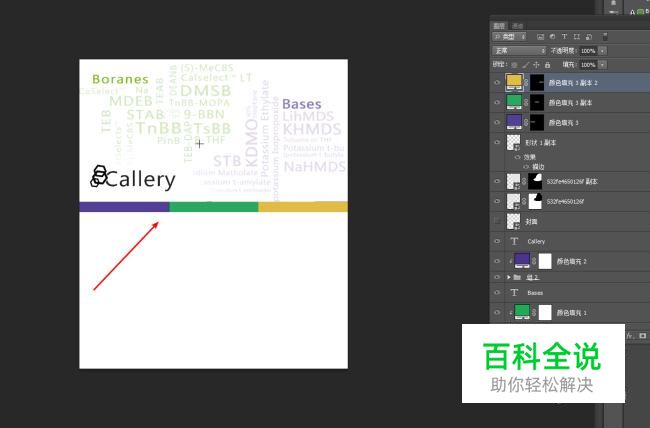The width and height of the screenshot is (650, 428).
Task: Hide the 颜色填充 2 layer
Action: coord(497,261)
